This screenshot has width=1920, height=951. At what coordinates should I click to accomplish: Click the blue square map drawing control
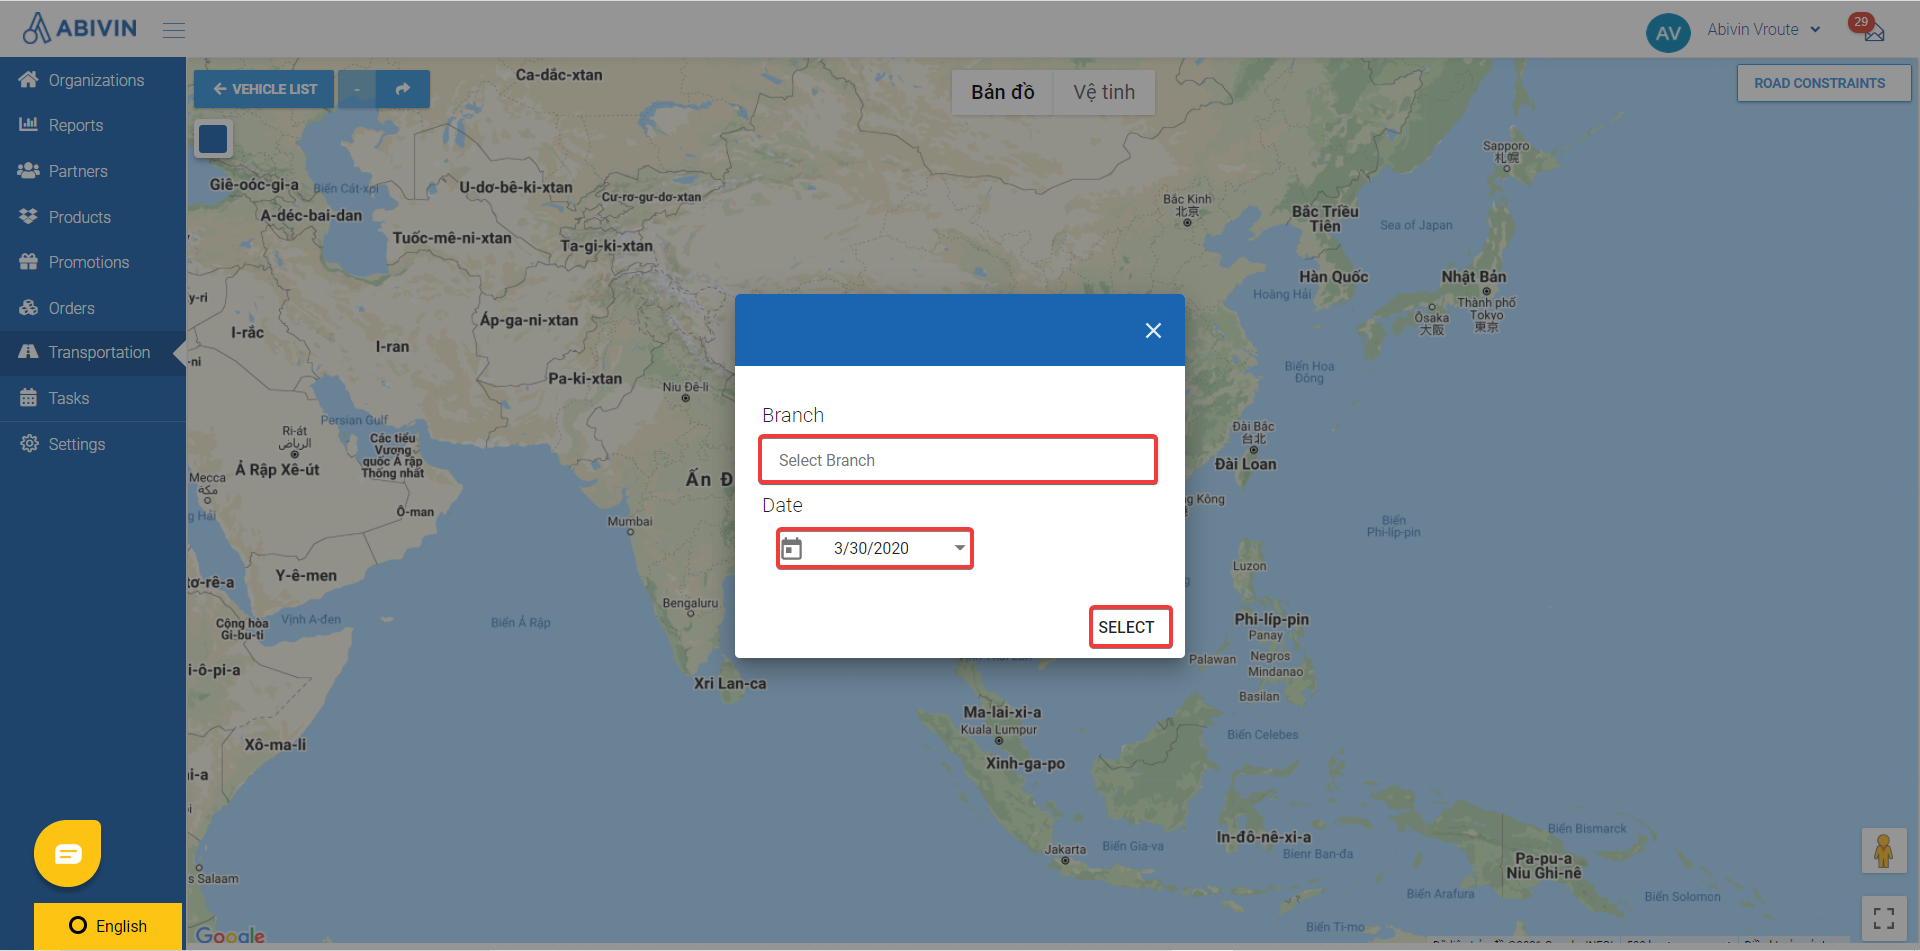click(x=213, y=139)
